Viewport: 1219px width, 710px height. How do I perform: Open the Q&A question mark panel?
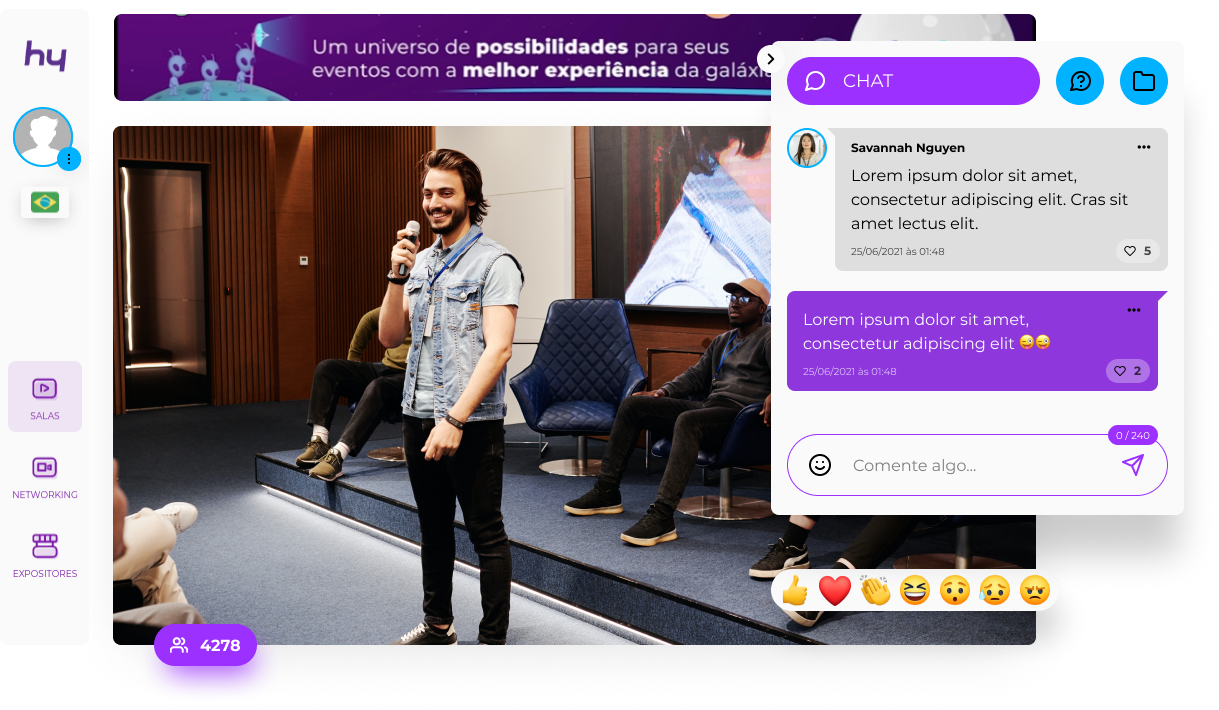[x=1080, y=81]
